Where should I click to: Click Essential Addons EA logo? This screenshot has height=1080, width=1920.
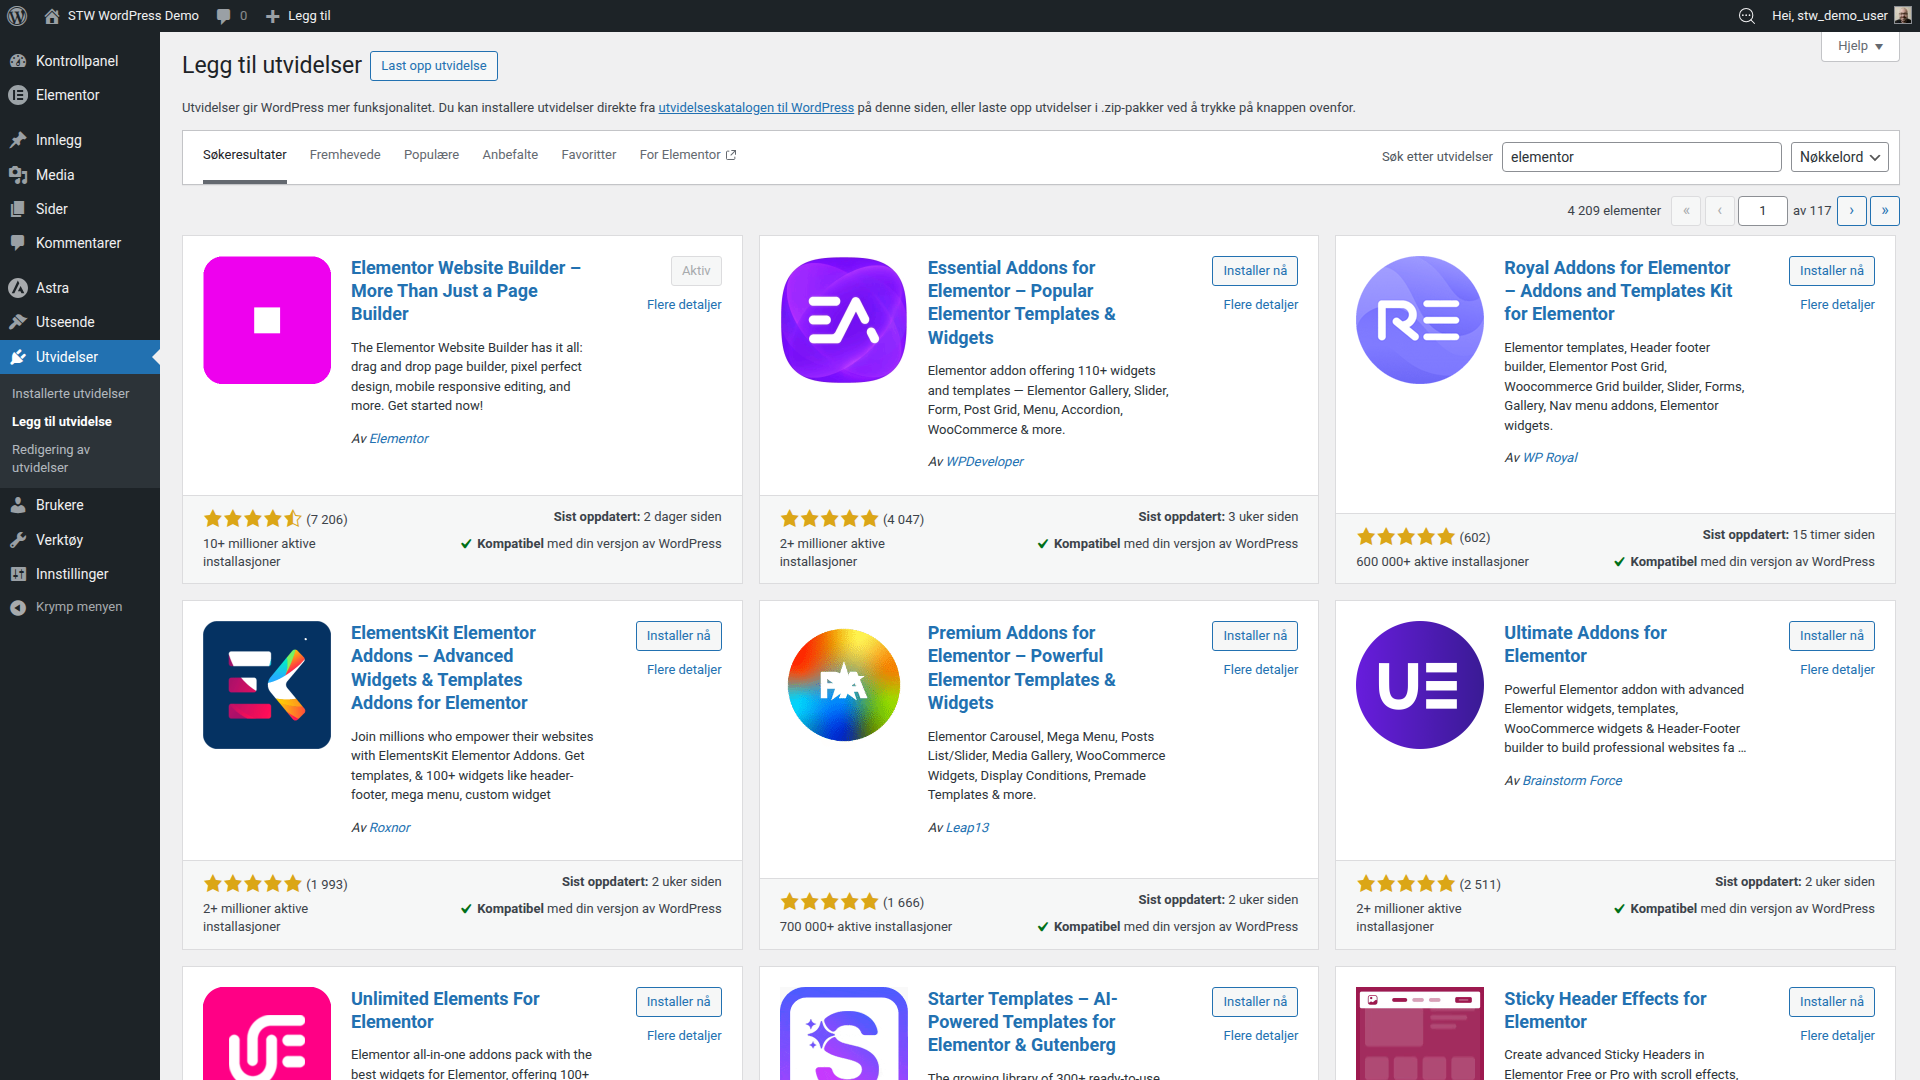tap(844, 320)
